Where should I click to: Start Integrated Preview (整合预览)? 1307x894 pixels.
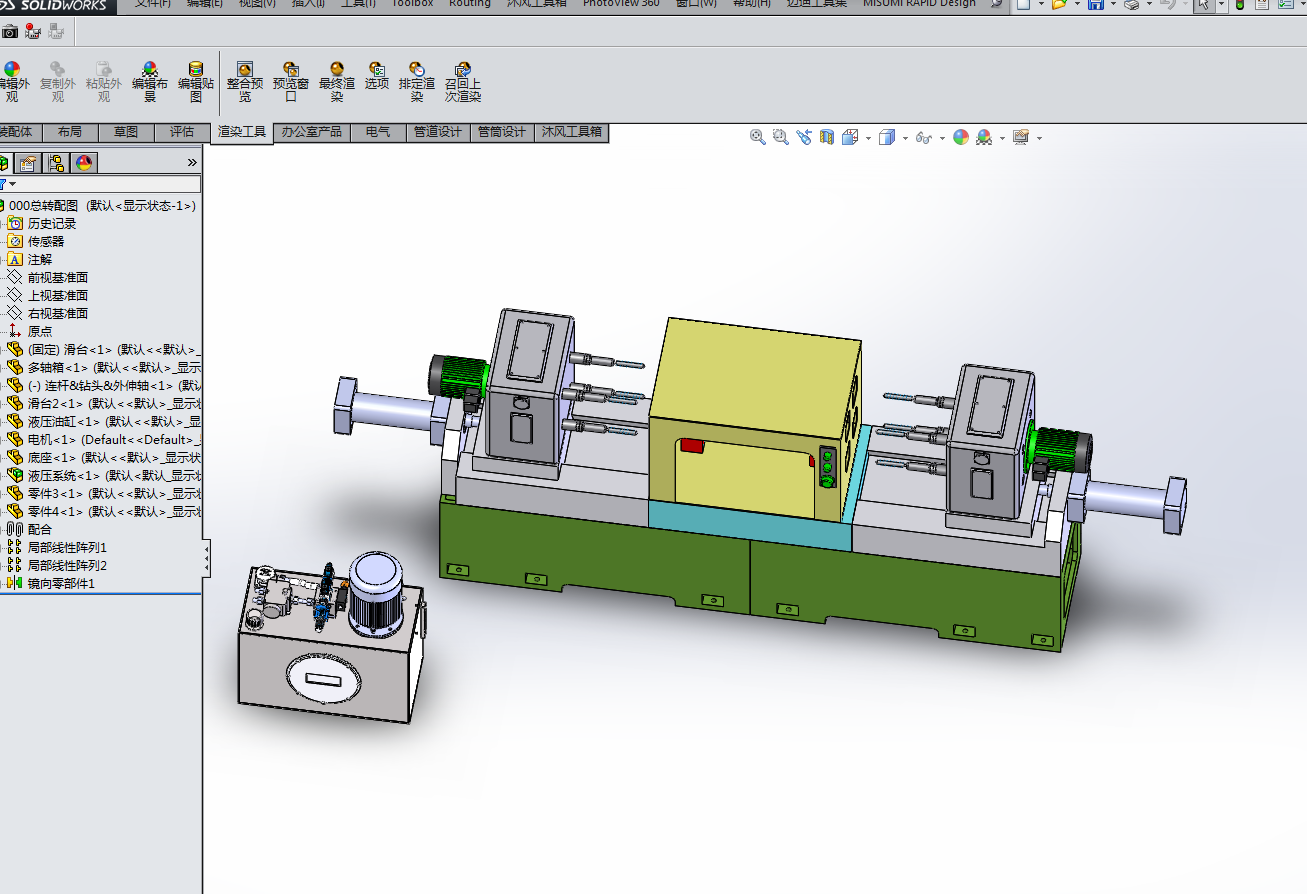(245, 81)
